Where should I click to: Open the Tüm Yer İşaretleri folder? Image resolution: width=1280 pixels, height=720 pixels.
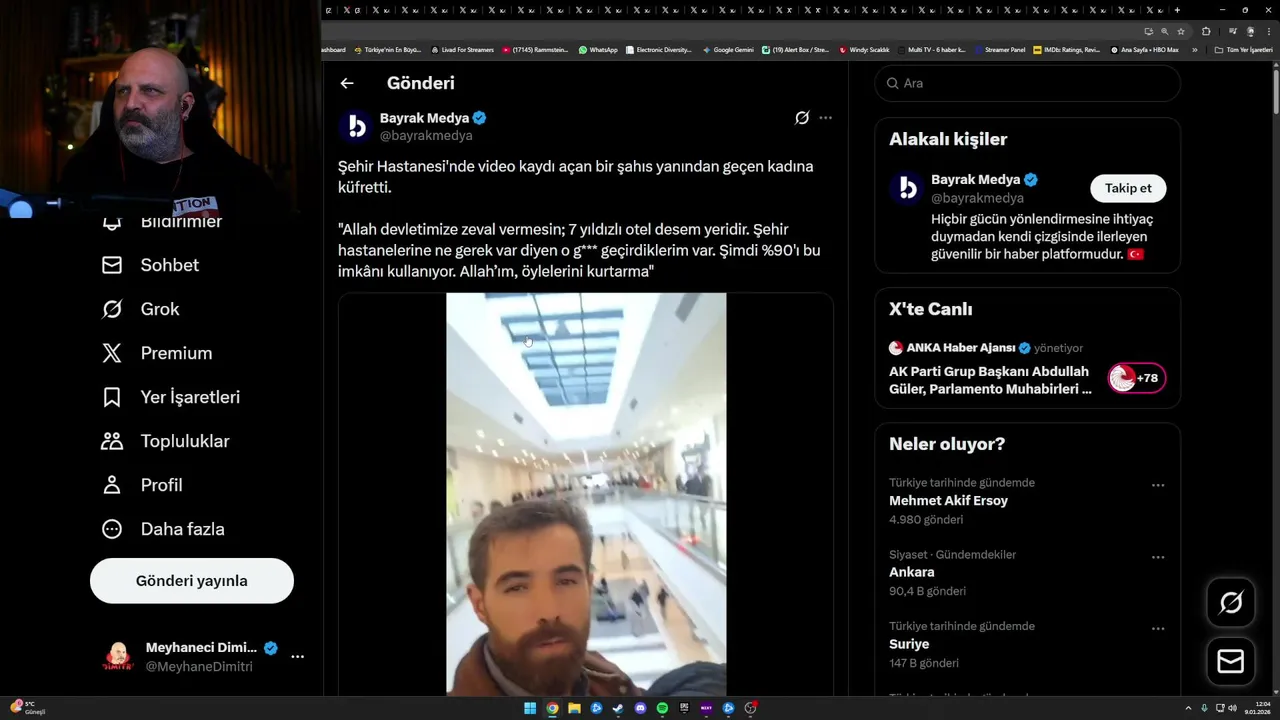[1243, 50]
